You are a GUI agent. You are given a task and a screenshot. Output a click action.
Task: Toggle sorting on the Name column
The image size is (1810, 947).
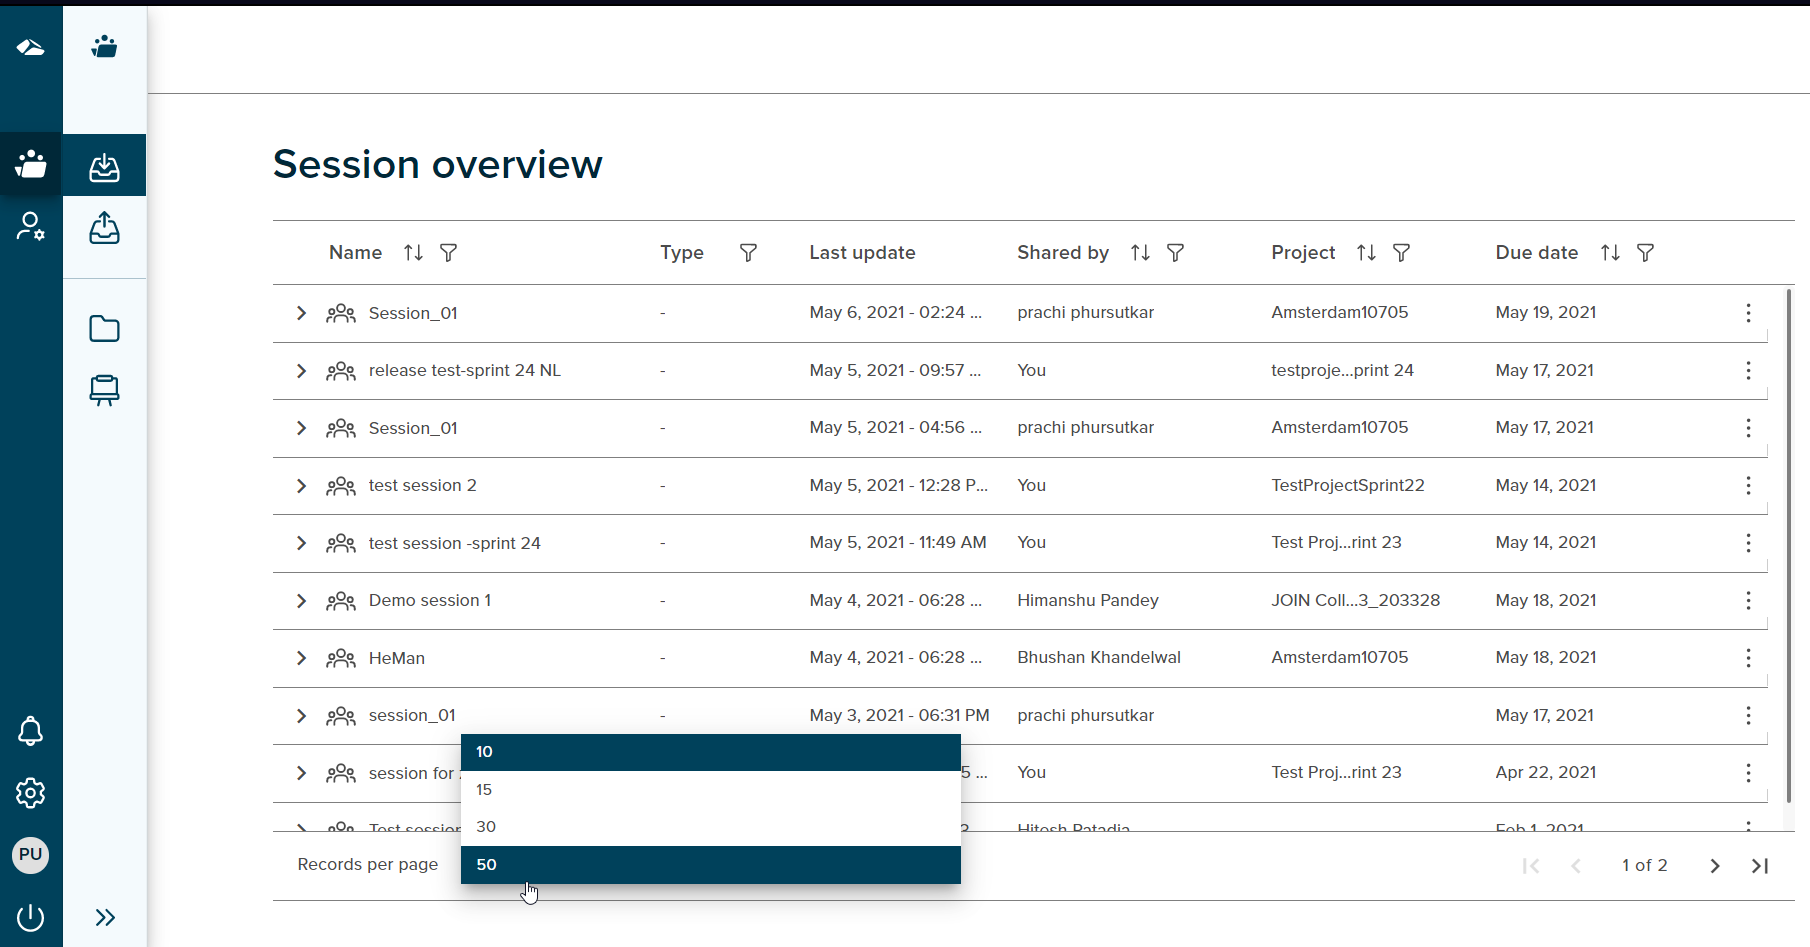413,252
